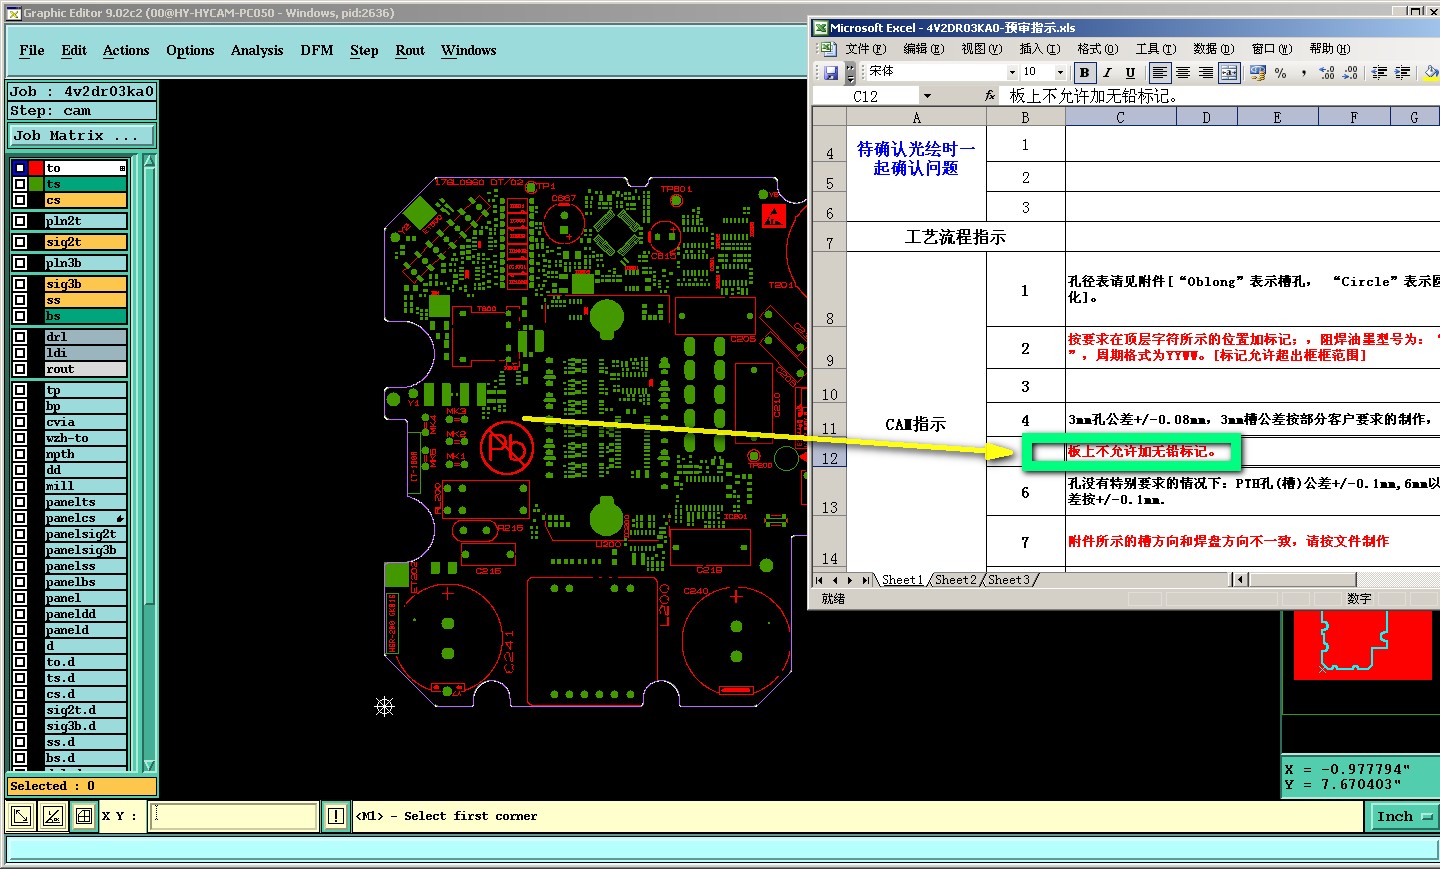Viewport: 1440px width, 869px height.
Task: Click next-sheet arrow in Excel tab navigation
Action: tap(850, 580)
